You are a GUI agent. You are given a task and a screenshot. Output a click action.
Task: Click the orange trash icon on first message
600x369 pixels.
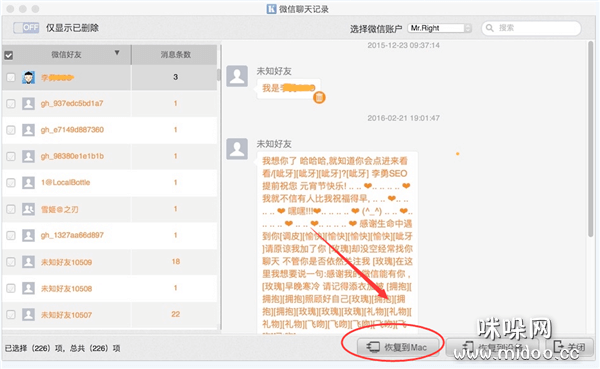click(x=319, y=98)
